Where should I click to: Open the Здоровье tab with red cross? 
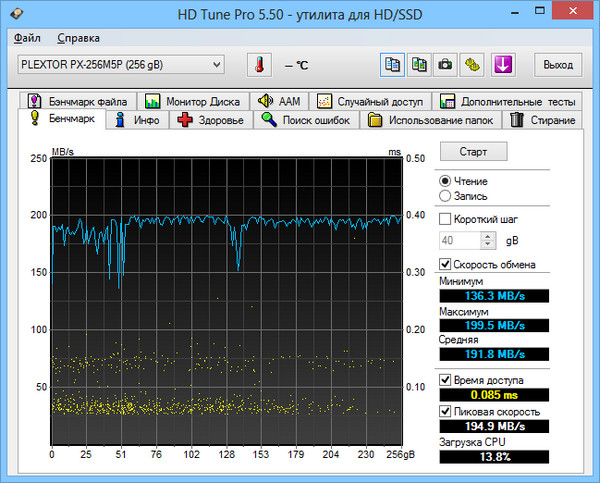tap(211, 120)
